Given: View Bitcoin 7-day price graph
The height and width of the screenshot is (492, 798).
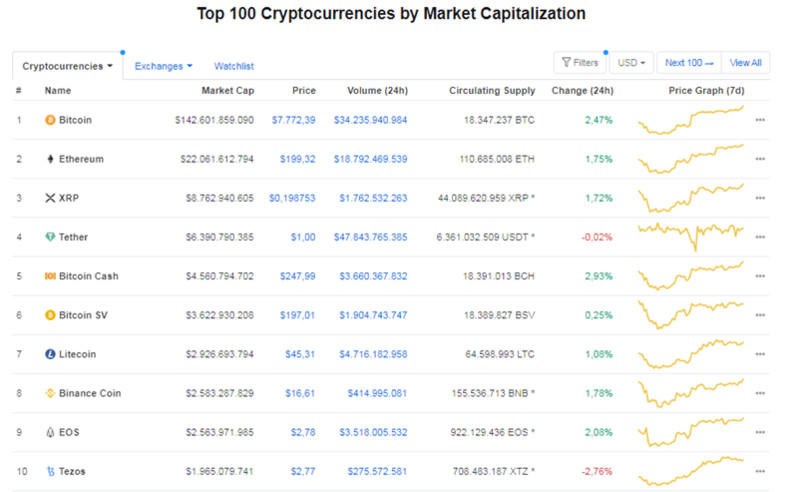Looking at the screenshot, I should (x=690, y=120).
